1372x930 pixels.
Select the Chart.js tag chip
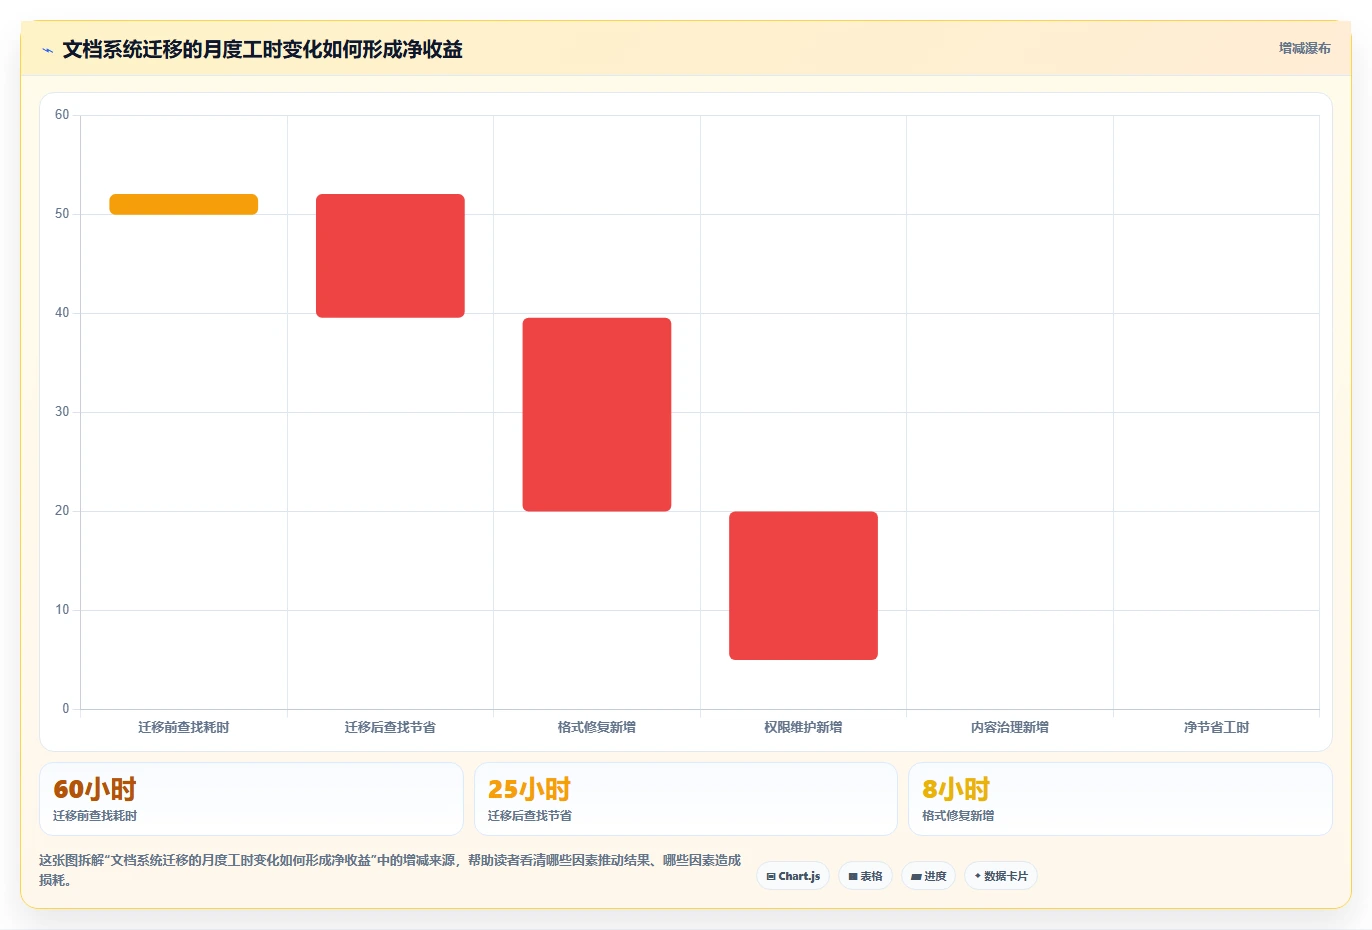point(793,876)
